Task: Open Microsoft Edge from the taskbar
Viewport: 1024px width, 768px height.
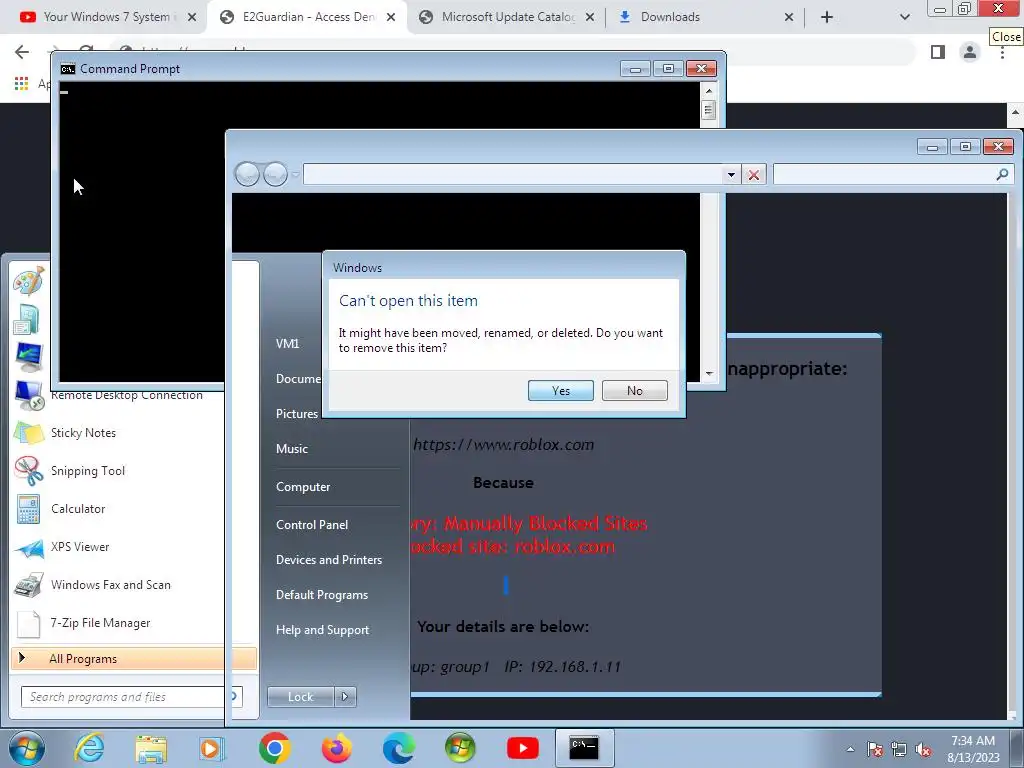Action: point(398,748)
